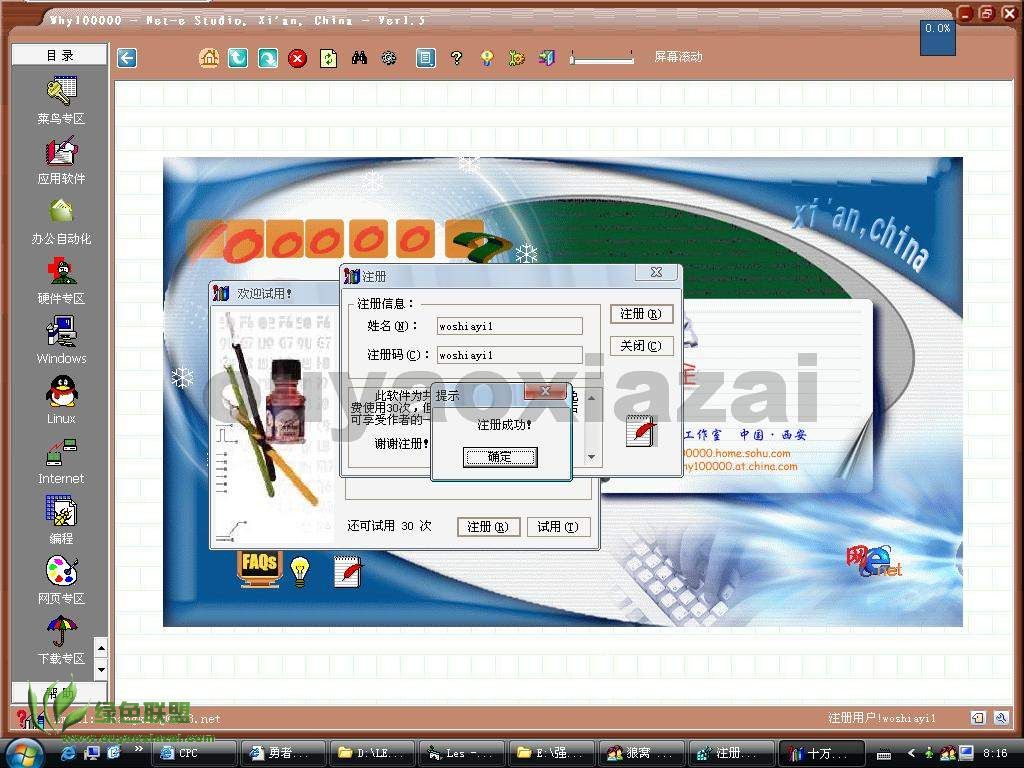Close the 注册 dialog with X
Image resolution: width=1024 pixels, height=768 pixels.
coord(656,272)
